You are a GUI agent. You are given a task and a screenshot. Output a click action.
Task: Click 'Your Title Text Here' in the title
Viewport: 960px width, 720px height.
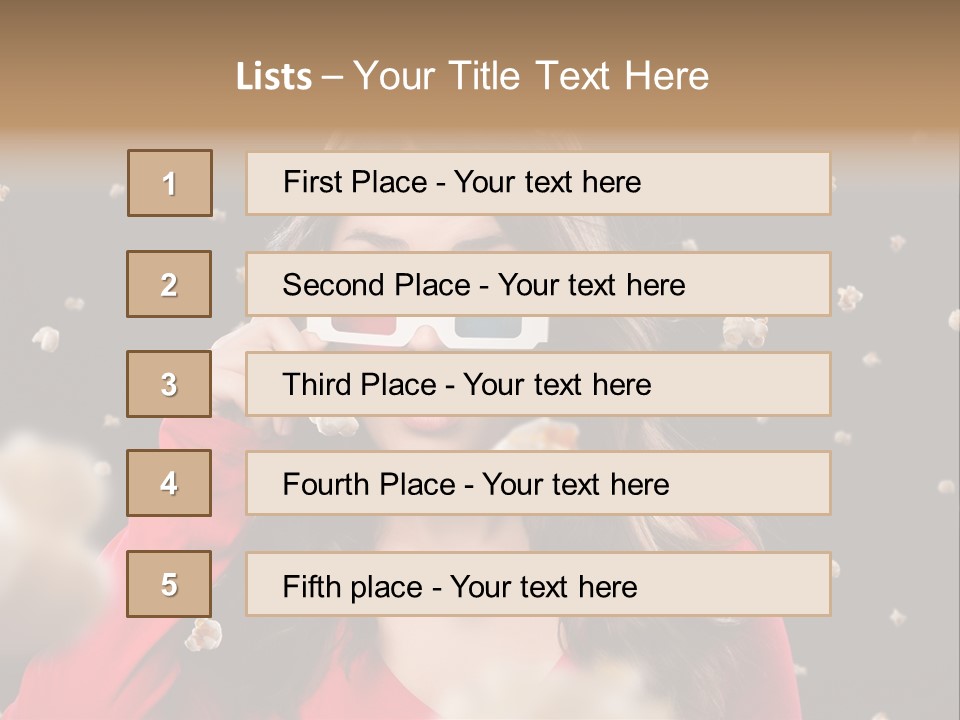[531, 77]
